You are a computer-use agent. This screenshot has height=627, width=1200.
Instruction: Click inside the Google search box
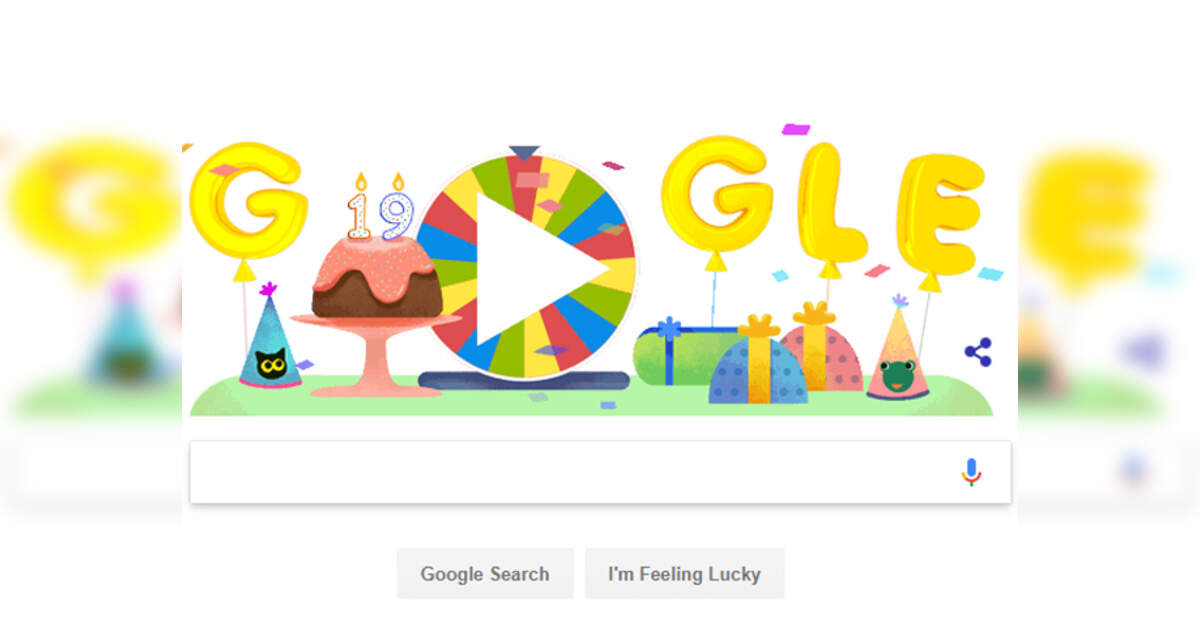click(x=600, y=472)
